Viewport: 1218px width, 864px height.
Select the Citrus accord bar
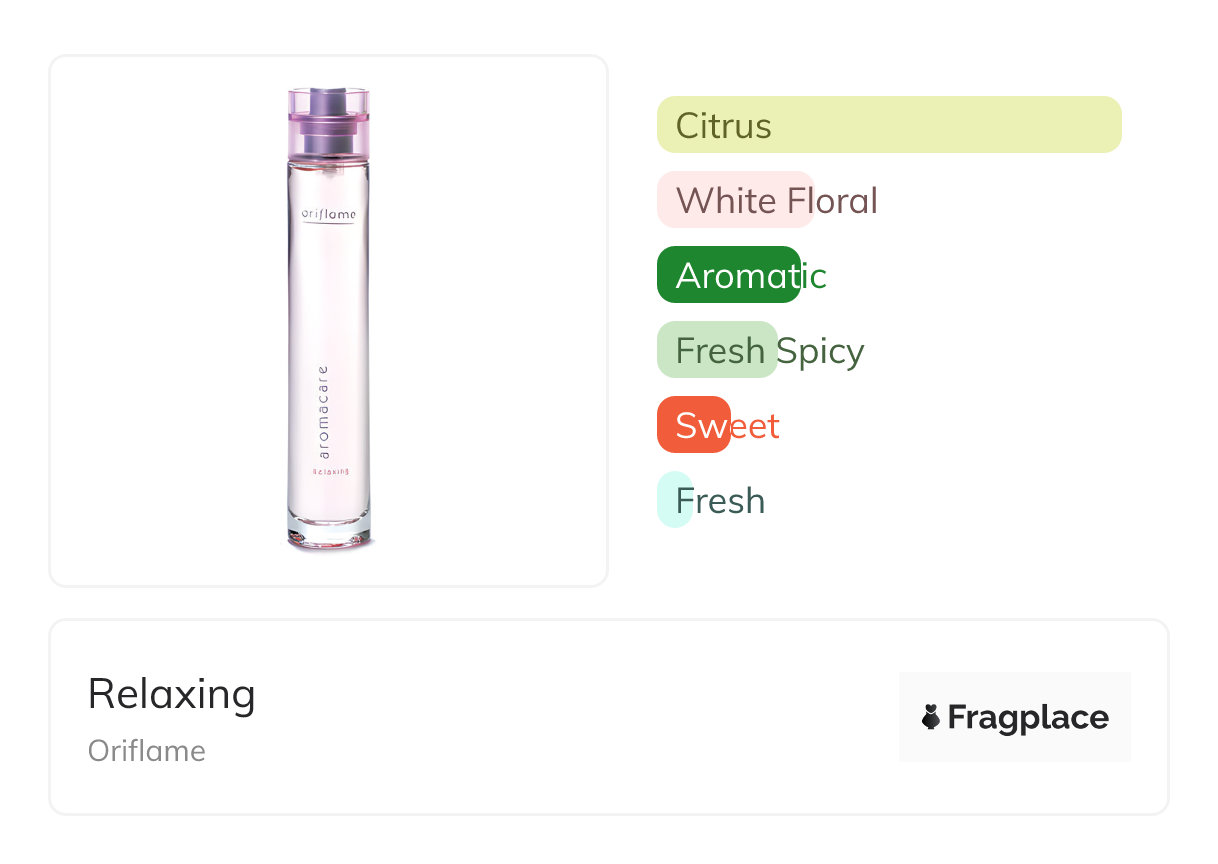tap(888, 125)
